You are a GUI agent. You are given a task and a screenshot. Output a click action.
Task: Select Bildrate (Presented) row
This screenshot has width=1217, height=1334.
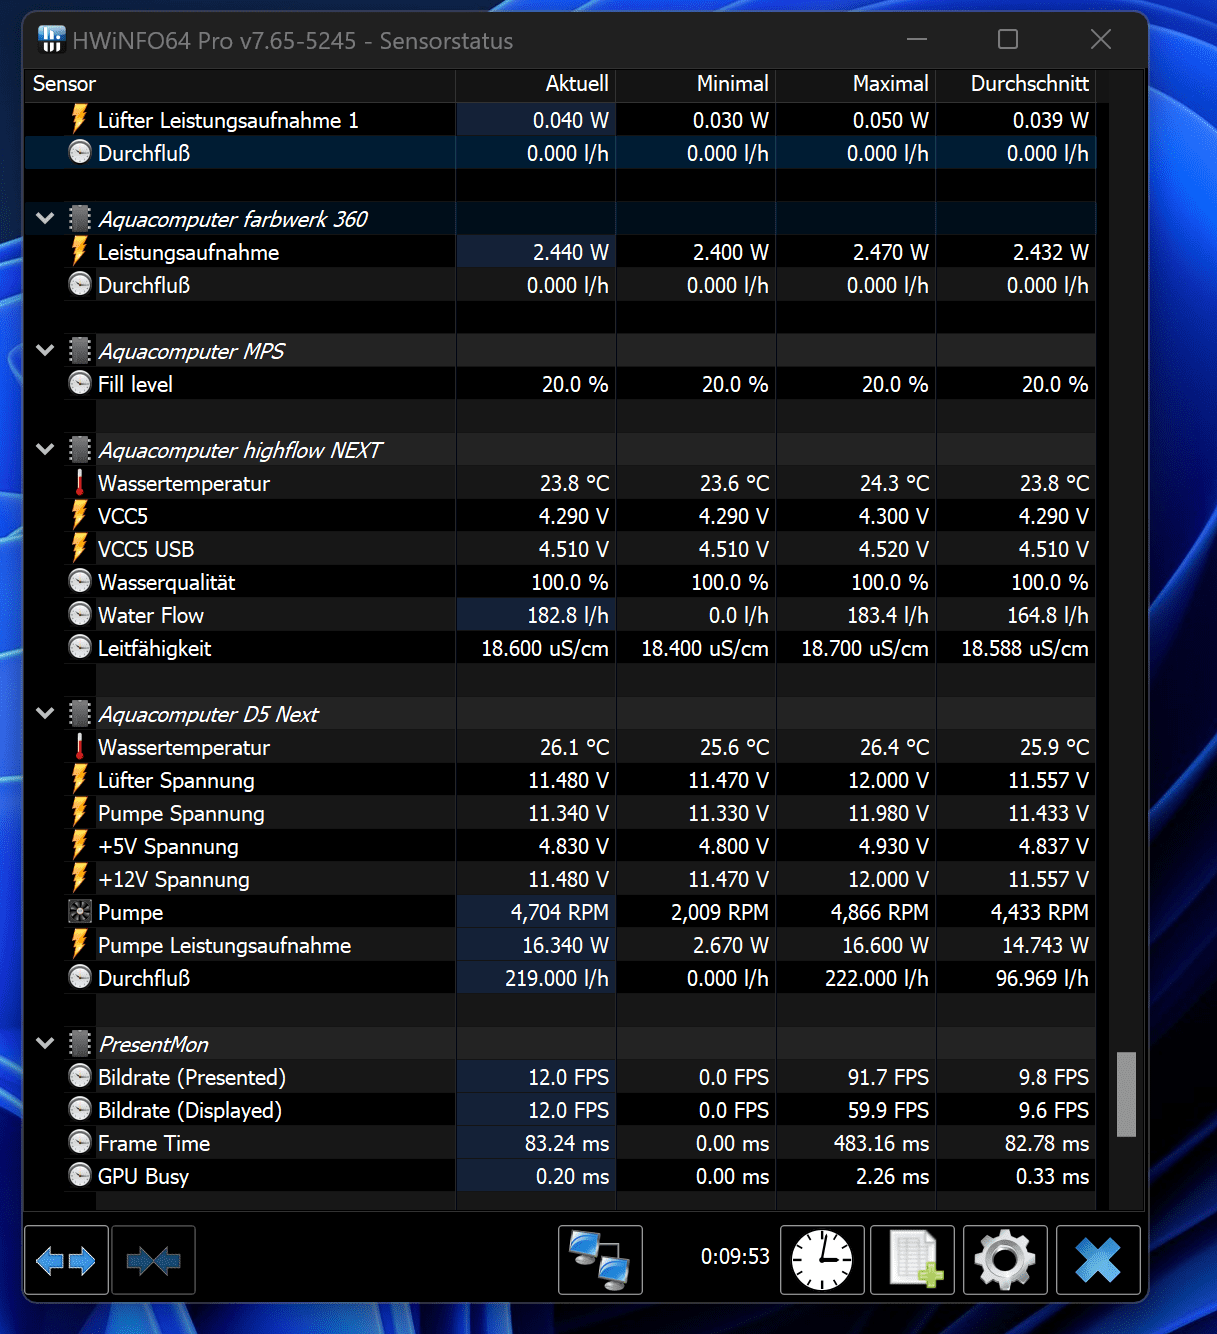(560, 1077)
